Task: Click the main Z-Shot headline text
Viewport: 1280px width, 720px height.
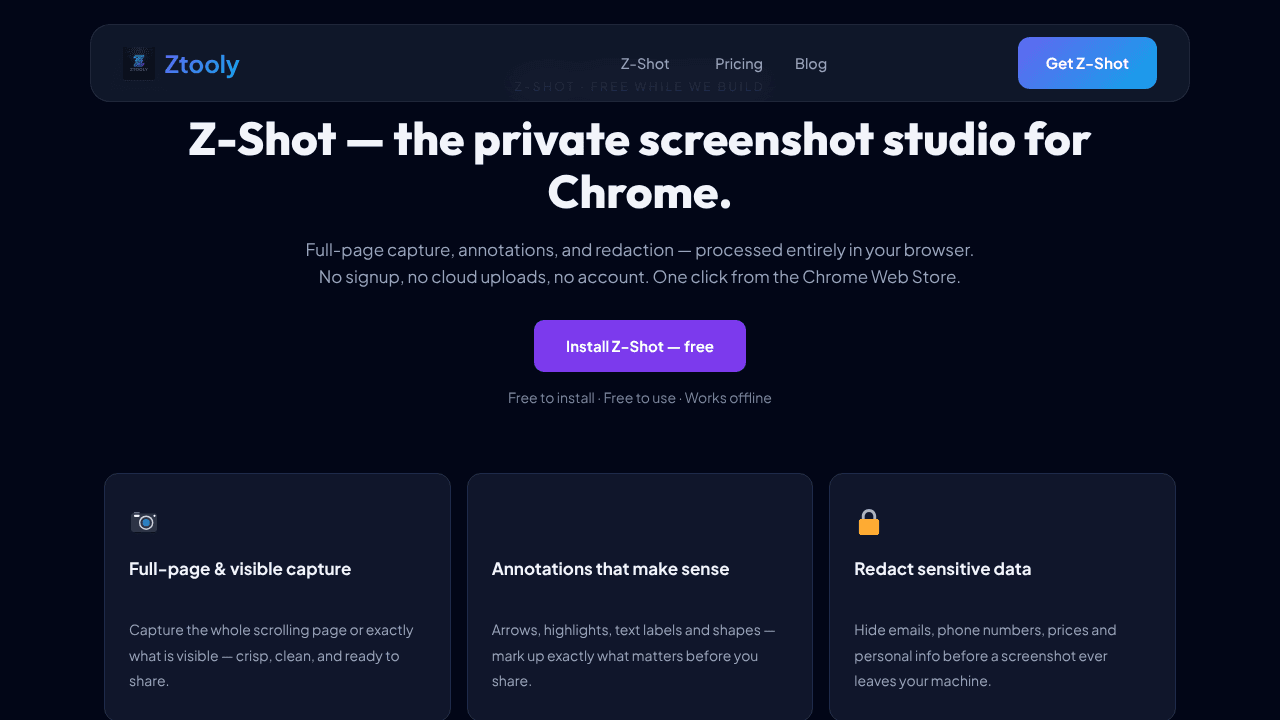Action: (x=640, y=165)
